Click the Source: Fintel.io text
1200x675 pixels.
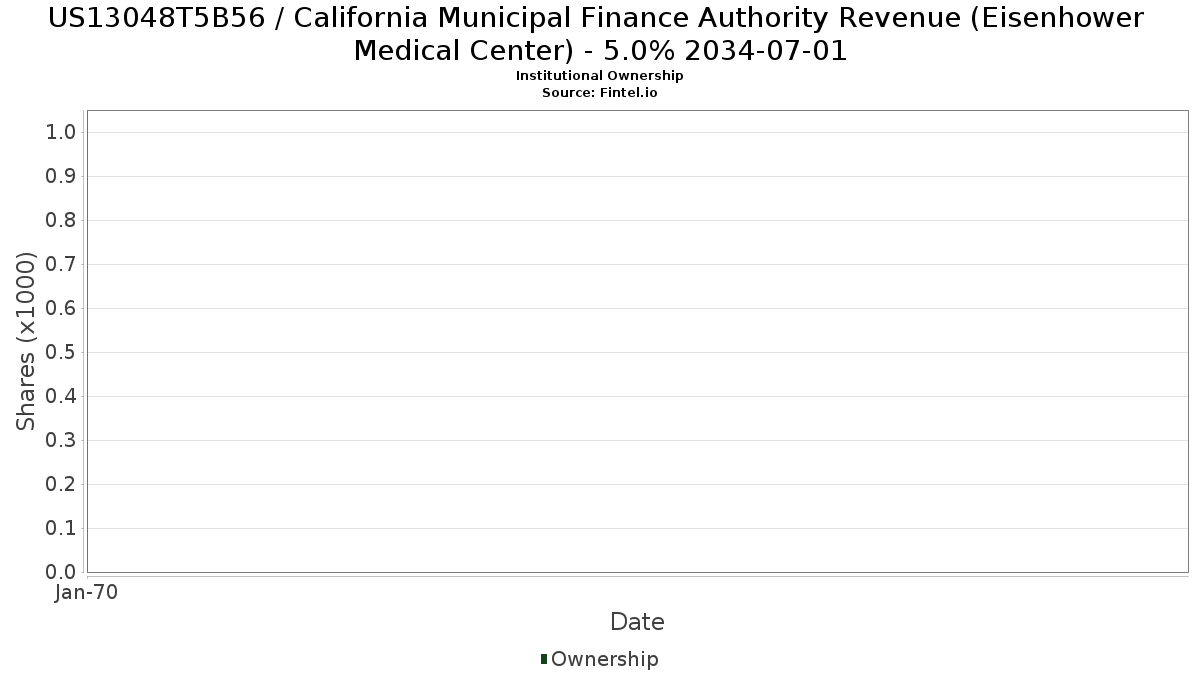coord(599,92)
